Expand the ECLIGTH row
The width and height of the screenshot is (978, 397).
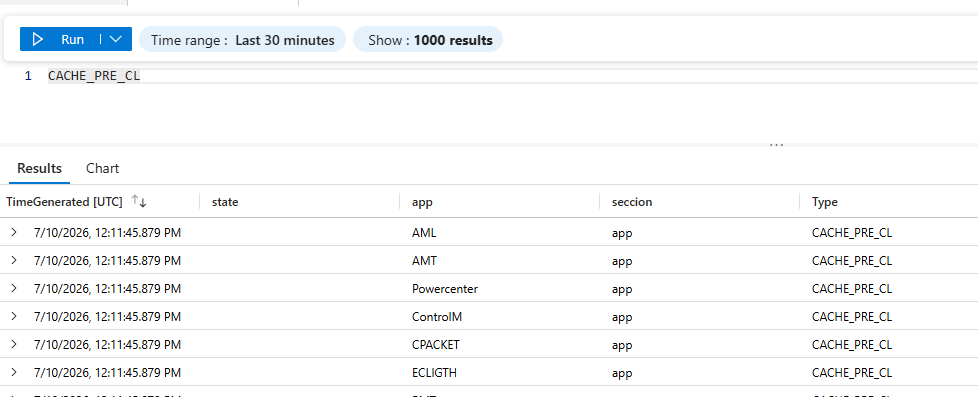[x=14, y=373]
